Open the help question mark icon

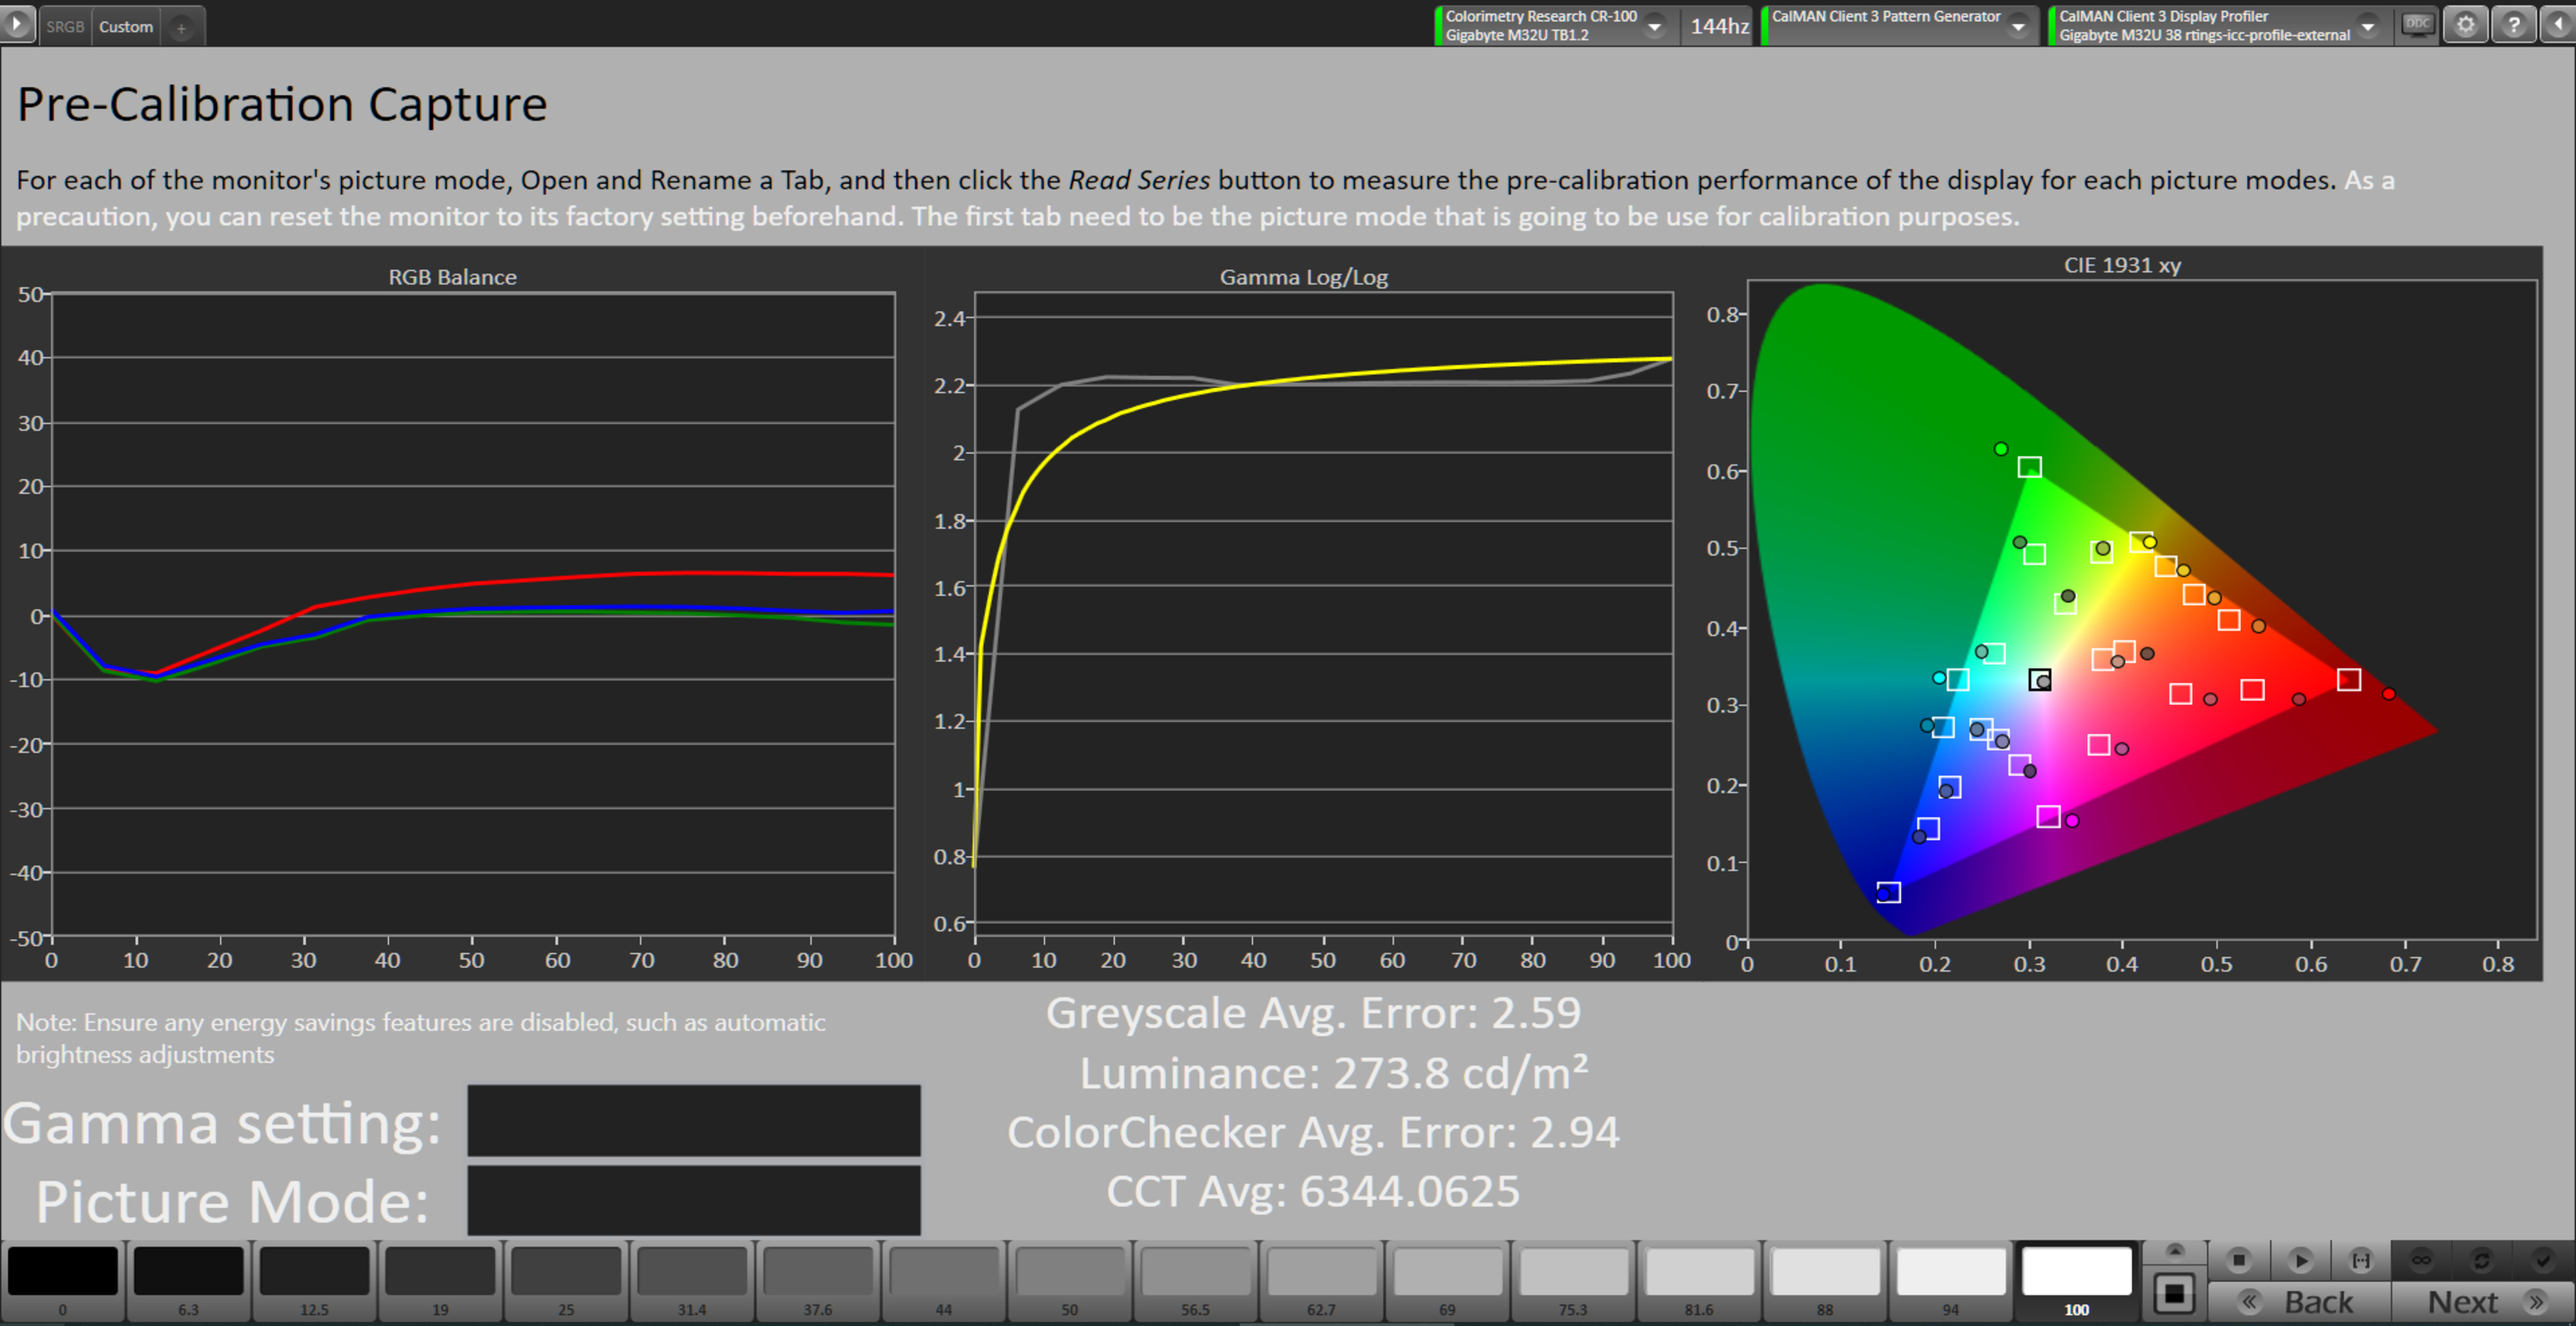(x=2513, y=24)
